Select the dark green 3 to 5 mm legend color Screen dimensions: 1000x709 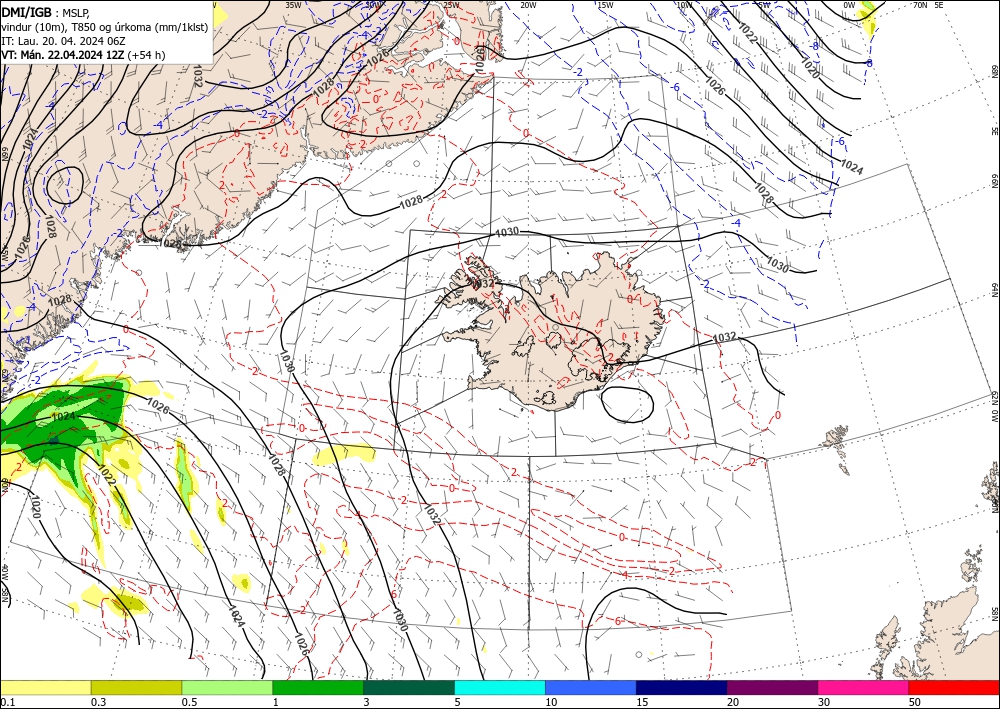pos(409,687)
